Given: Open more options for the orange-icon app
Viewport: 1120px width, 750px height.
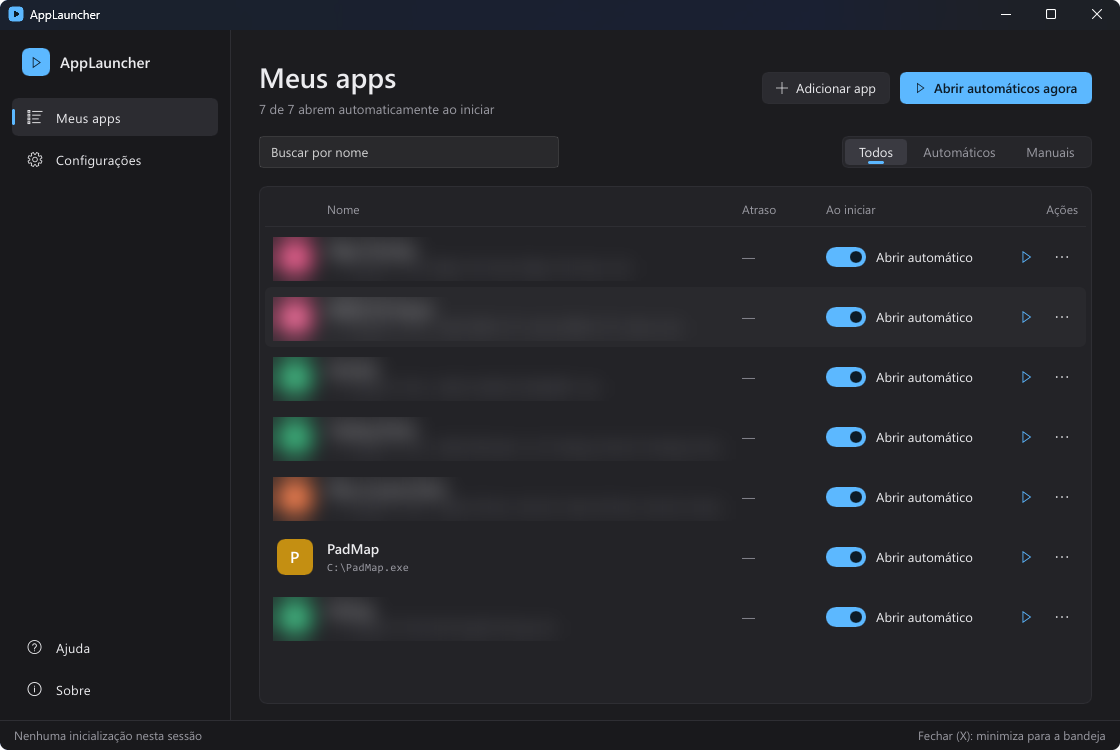Looking at the screenshot, I should (1061, 497).
